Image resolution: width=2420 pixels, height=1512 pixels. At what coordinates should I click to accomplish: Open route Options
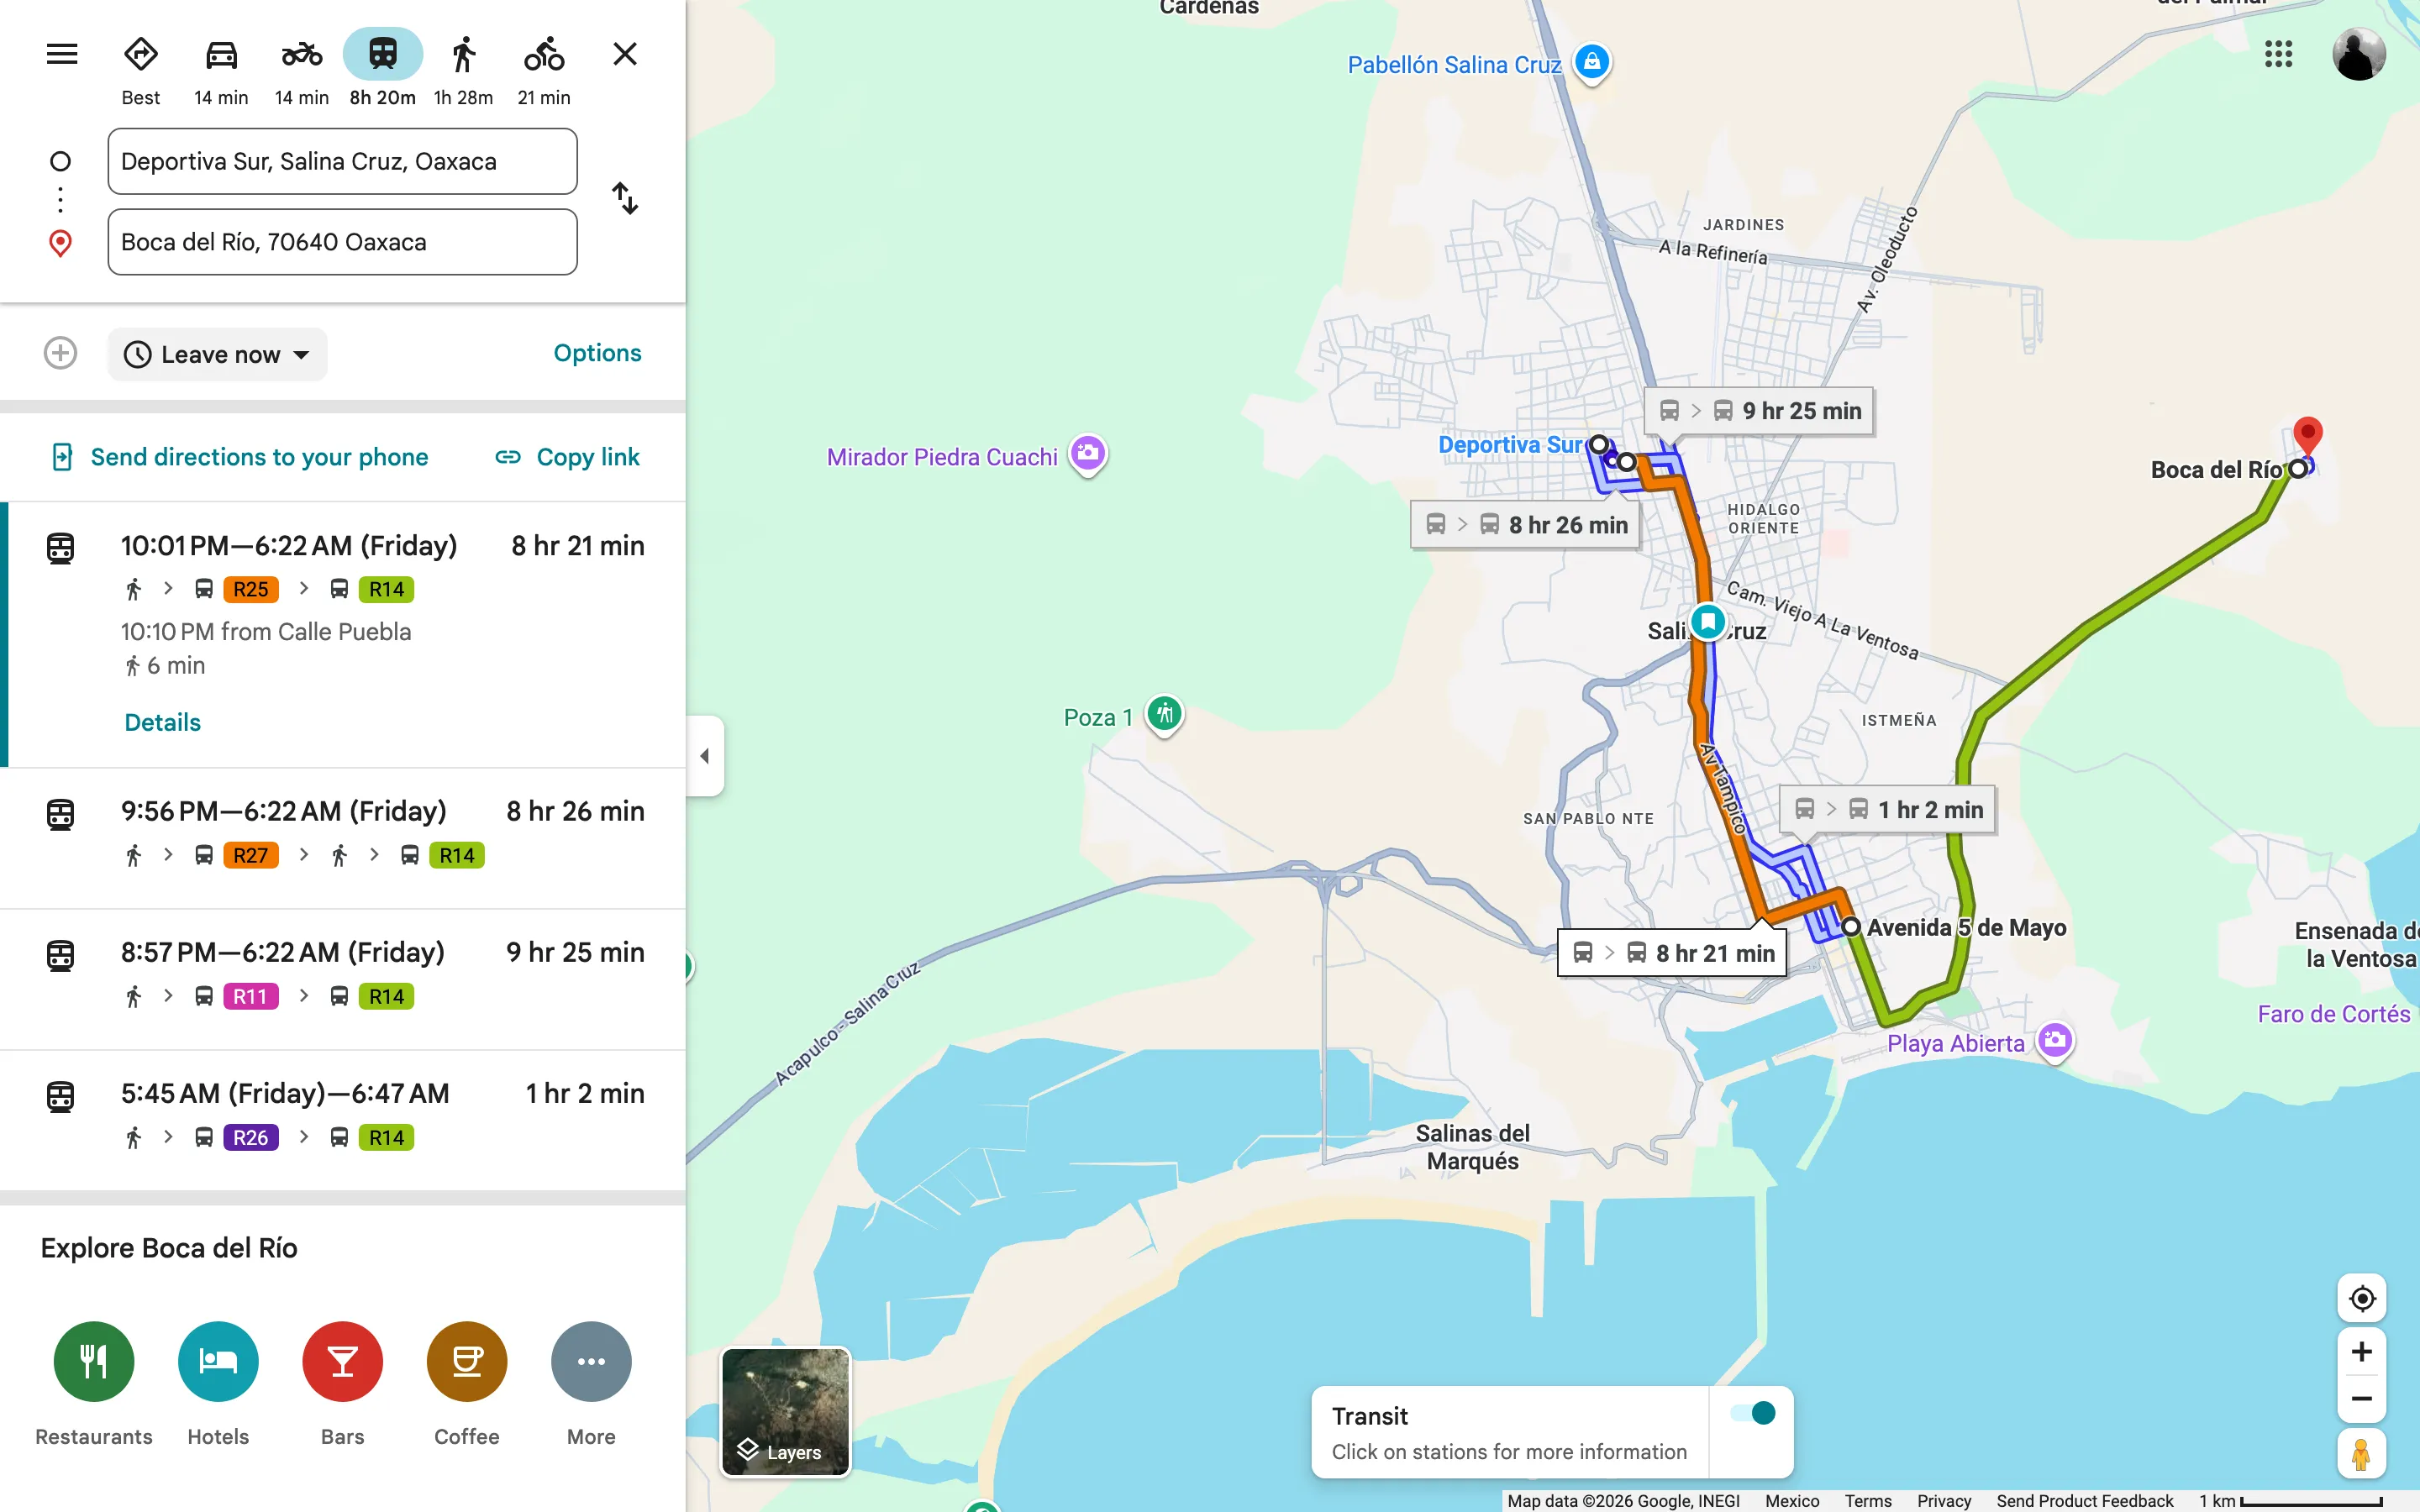pos(598,353)
